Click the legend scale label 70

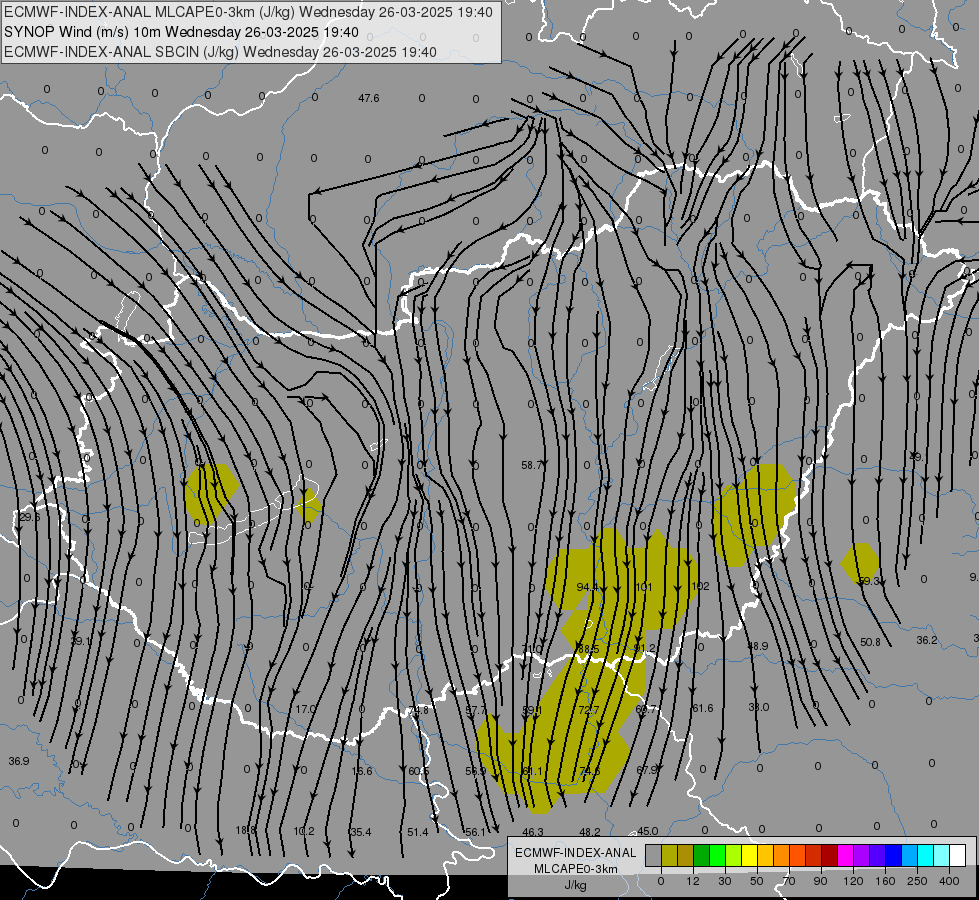[789, 881]
